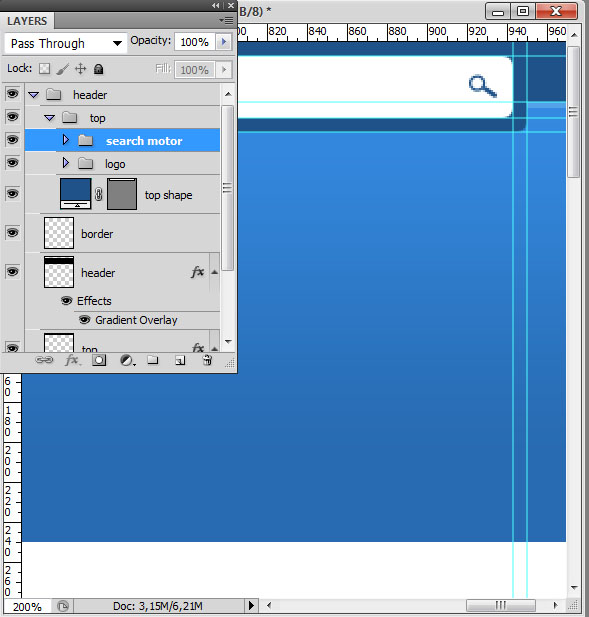This screenshot has height=617, width=589.
Task: Lock transparent pixels
Action: tap(44, 69)
